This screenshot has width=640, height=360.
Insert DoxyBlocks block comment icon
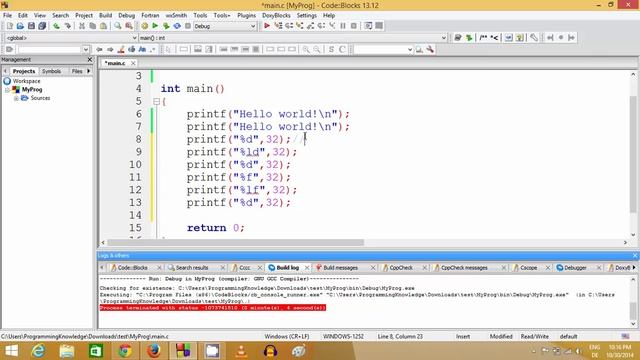(x=483, y=38)
